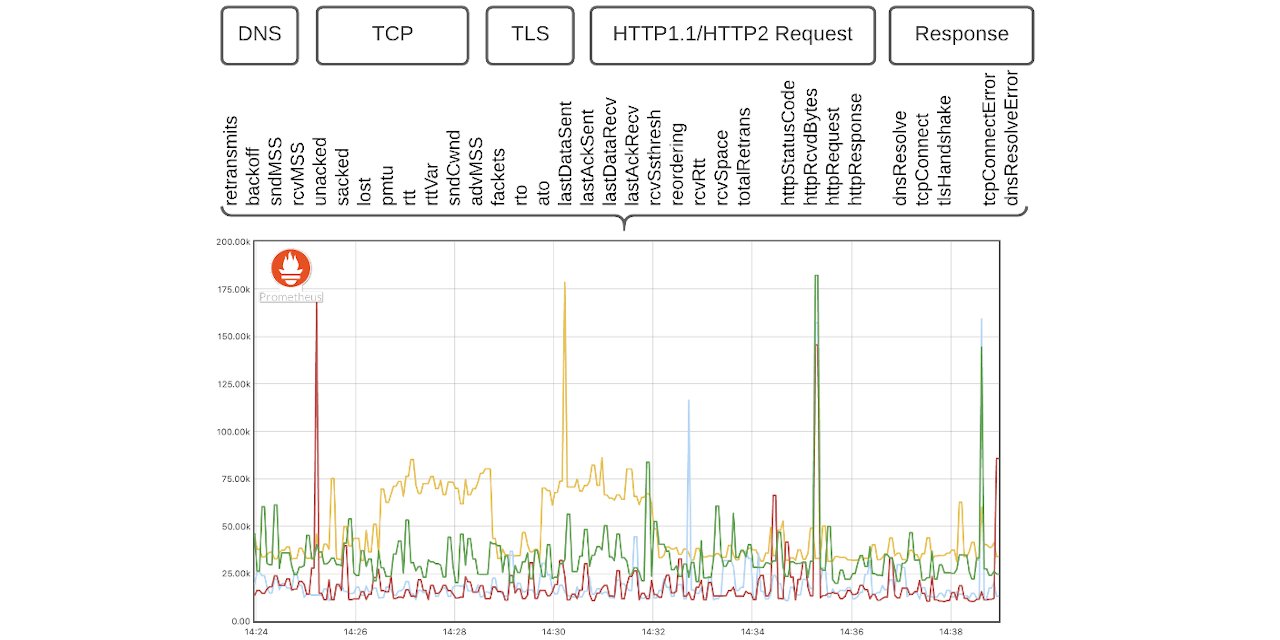This screenshot has width=1280, height=640.
Task: Click the 200.00k y-axis value
Action: coord(233,242)
